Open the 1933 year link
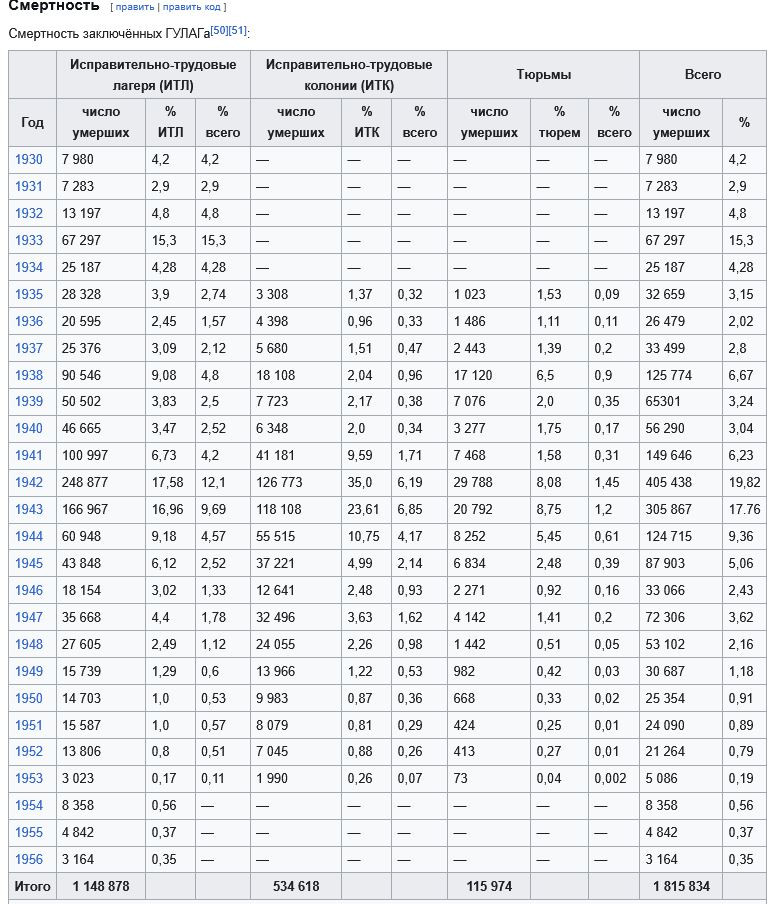771x904 pixels. tap(29, 240)
